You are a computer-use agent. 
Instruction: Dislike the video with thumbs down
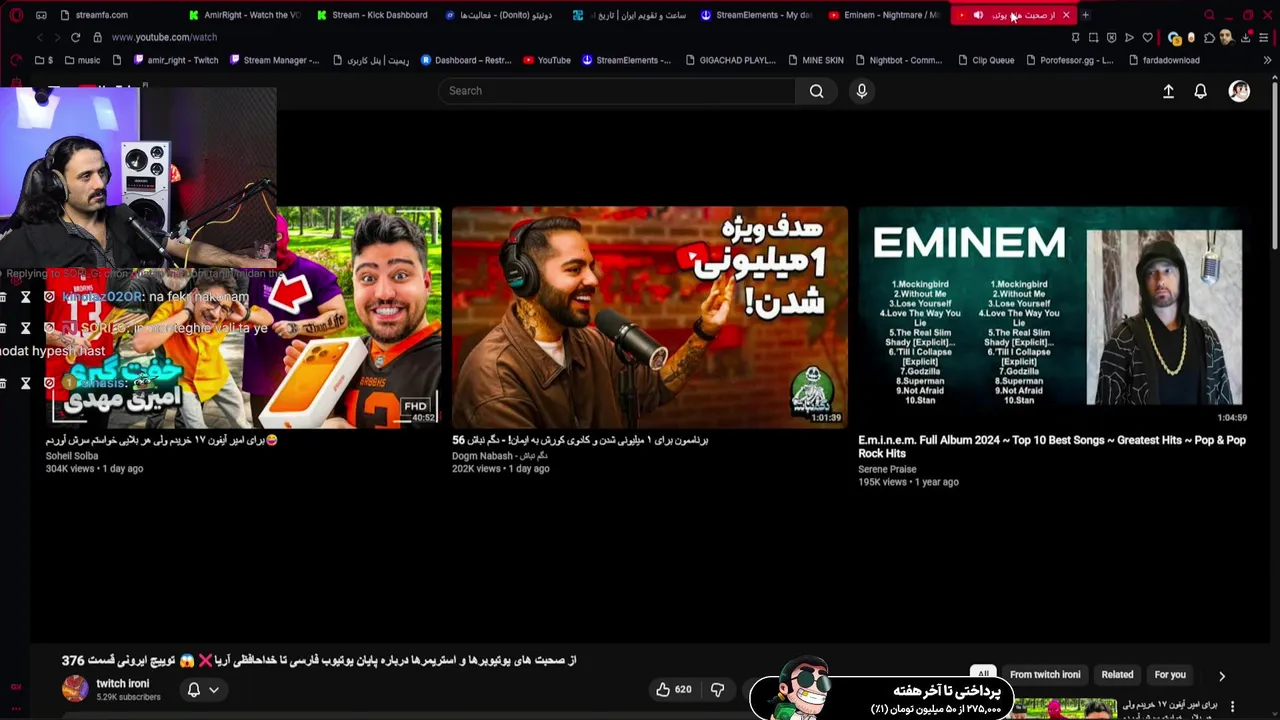click(x=717, y=689)
